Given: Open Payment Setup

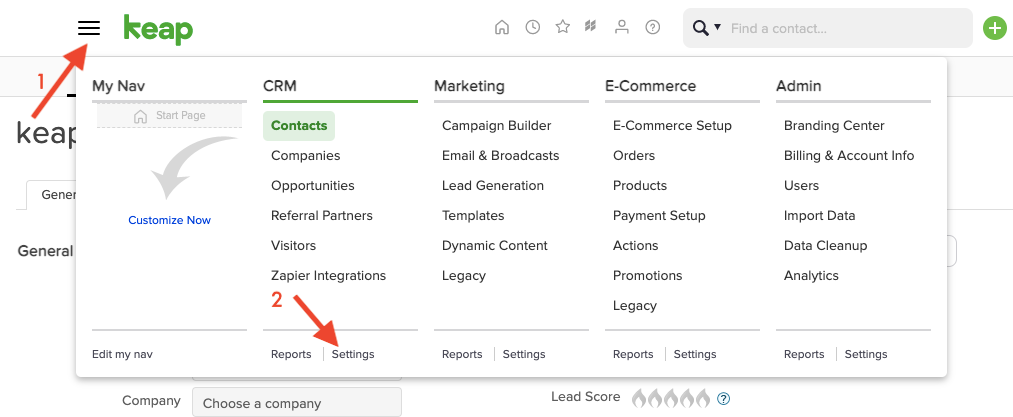Looking at the screenshot, I should (x=659, y=215).
